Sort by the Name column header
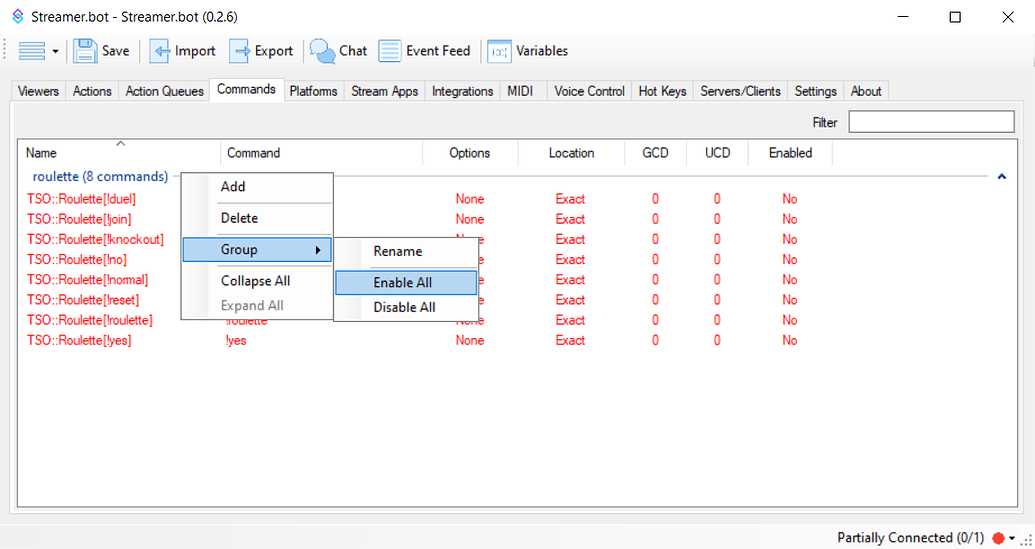Viewport: 1035px width, 549px height. click(x=119, y=153)
